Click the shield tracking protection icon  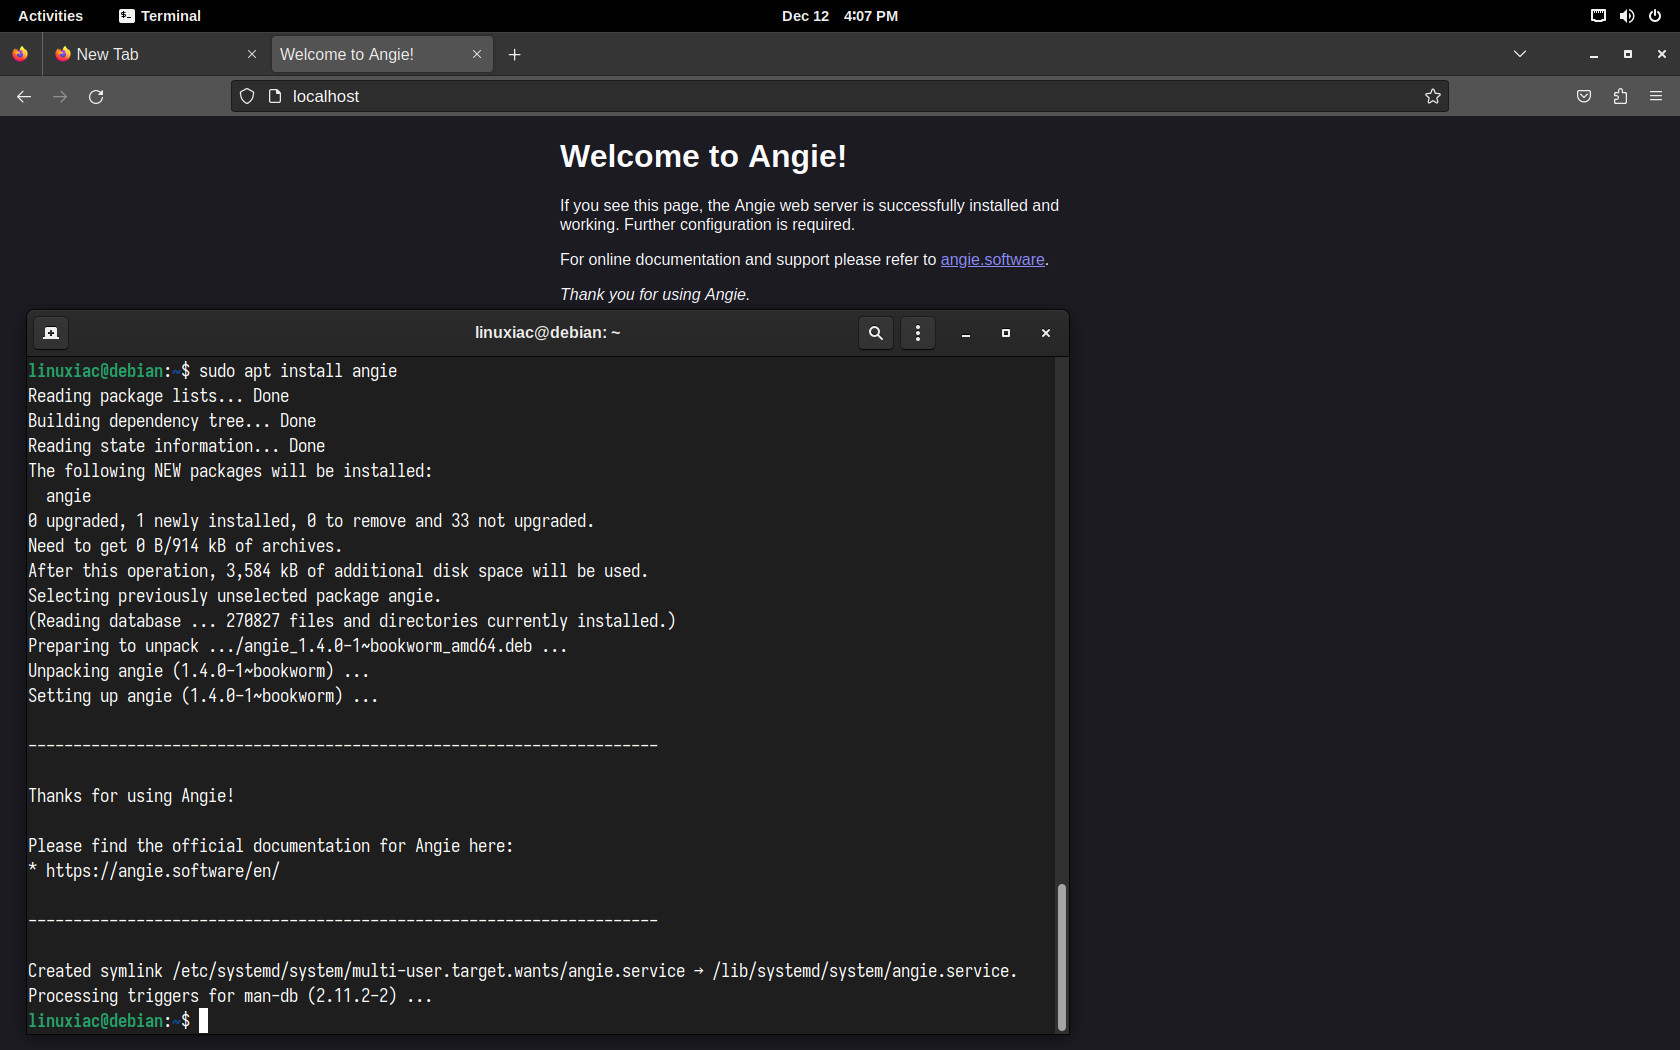click(247, 96)
